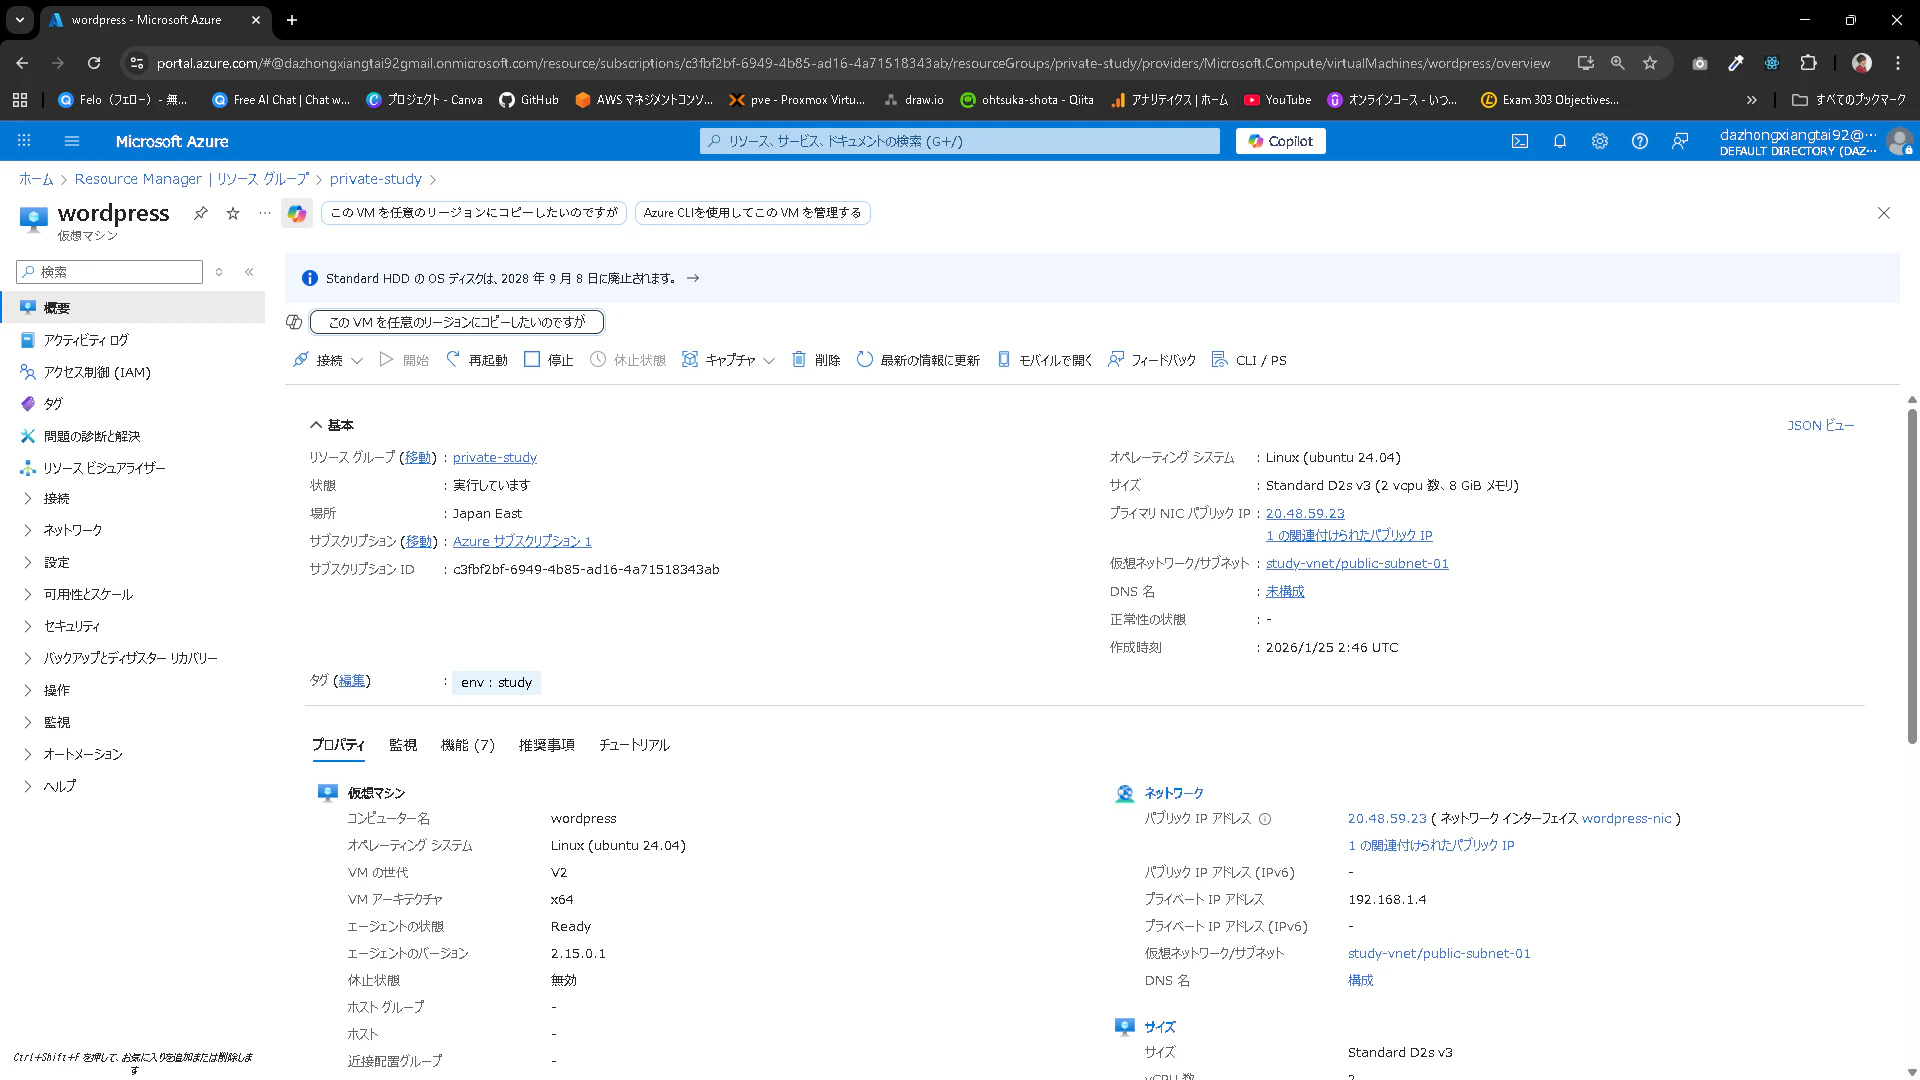Click the Copilot button

(1280, 141)
